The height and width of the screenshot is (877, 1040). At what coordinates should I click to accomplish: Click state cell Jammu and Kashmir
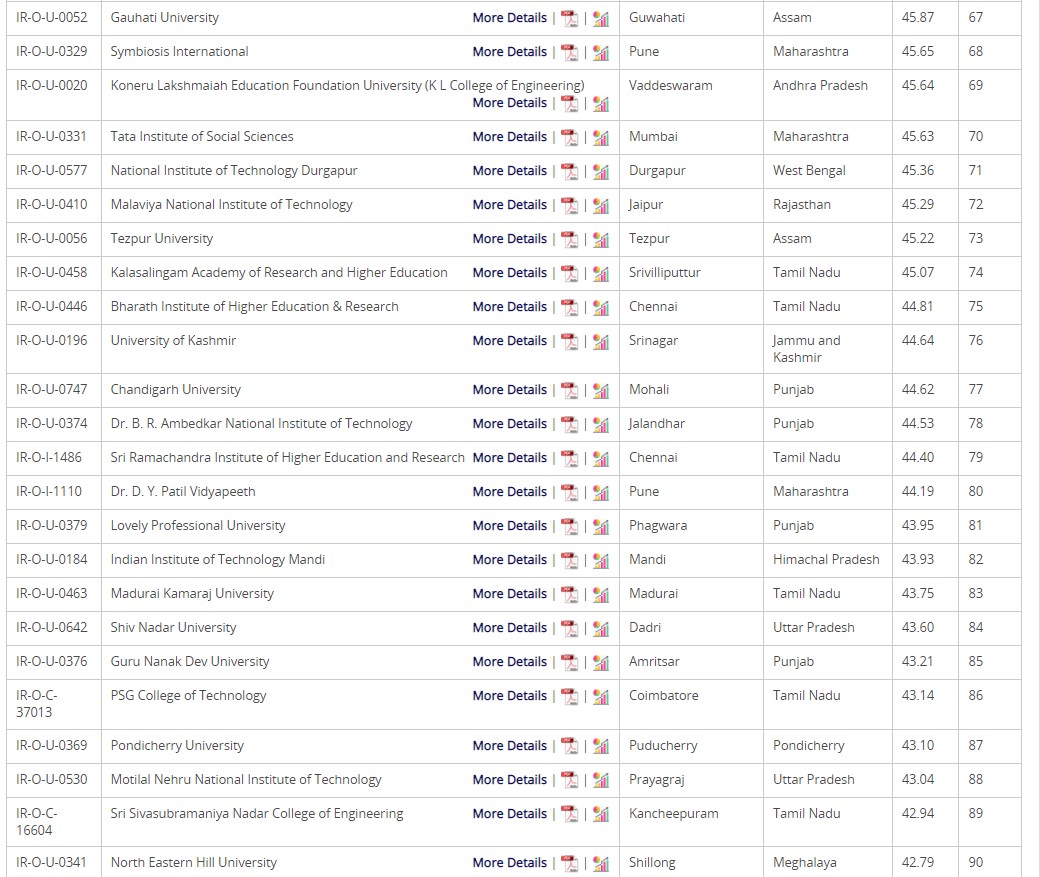pyautogui.click(x=807, y=349)
